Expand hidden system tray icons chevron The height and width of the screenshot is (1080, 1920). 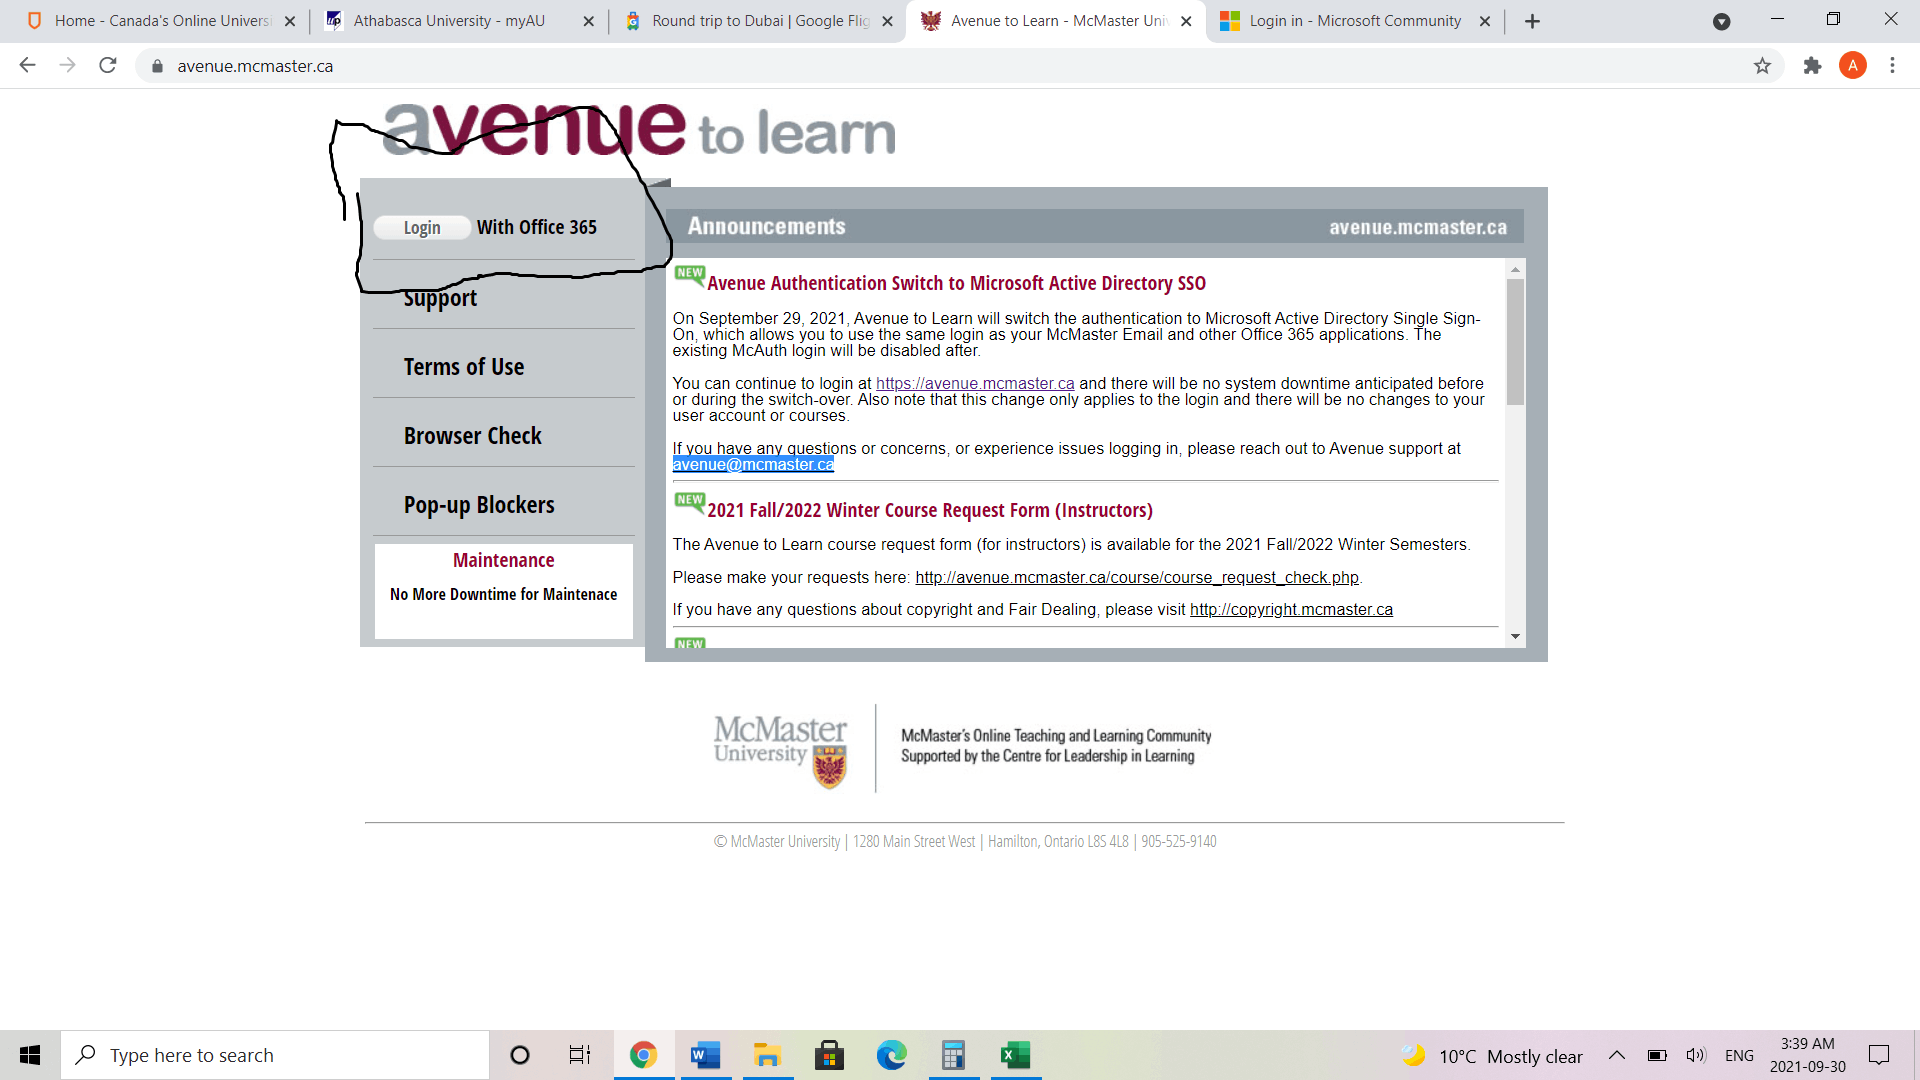tap(1616, 1056)
